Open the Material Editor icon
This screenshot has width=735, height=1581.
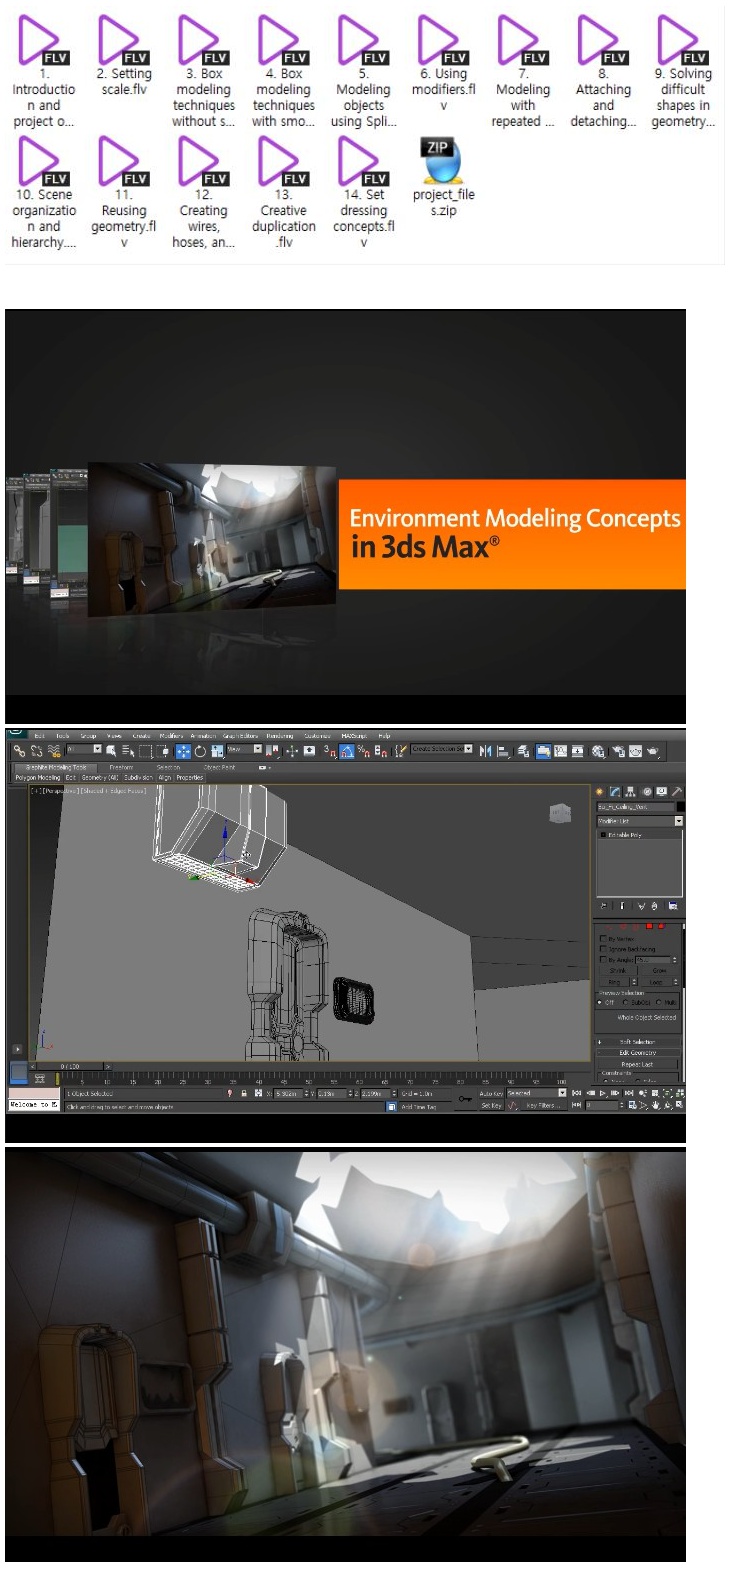coord(597,750)
